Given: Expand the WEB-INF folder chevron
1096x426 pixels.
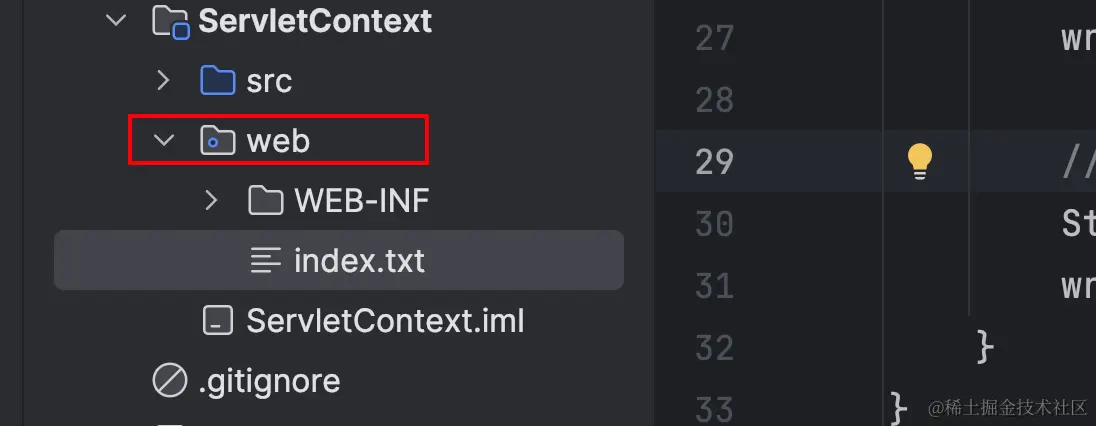Looking at the screenshot, I should pyautogui.click(x=210, y=201).
